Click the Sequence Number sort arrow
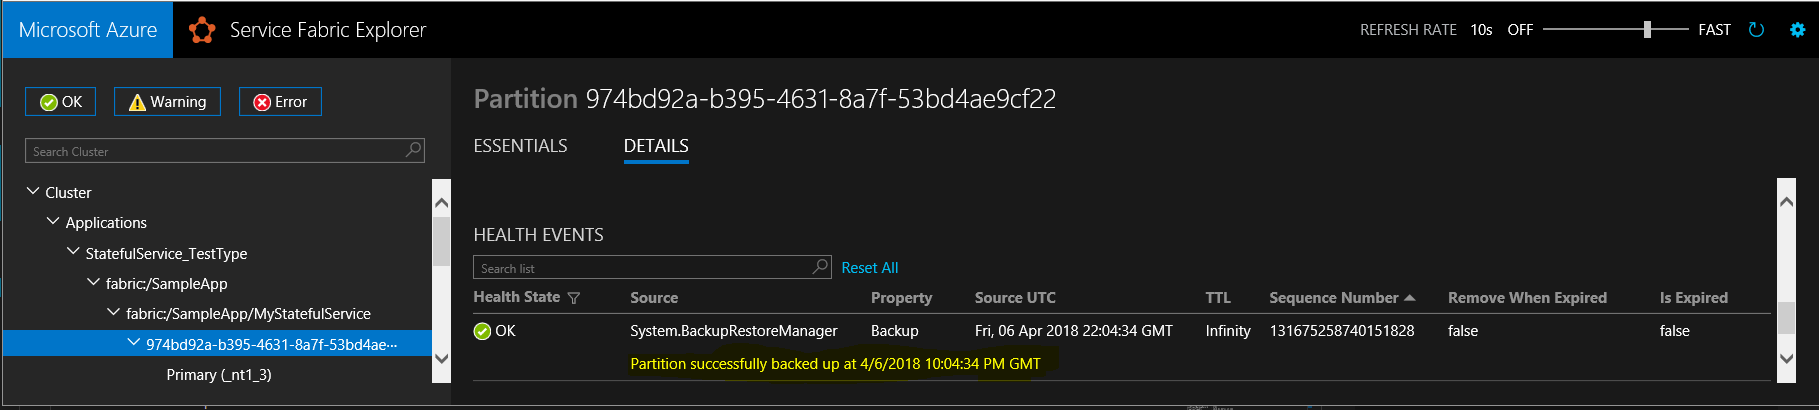The image size is (1819, 410). click(x=1410, y=298)
